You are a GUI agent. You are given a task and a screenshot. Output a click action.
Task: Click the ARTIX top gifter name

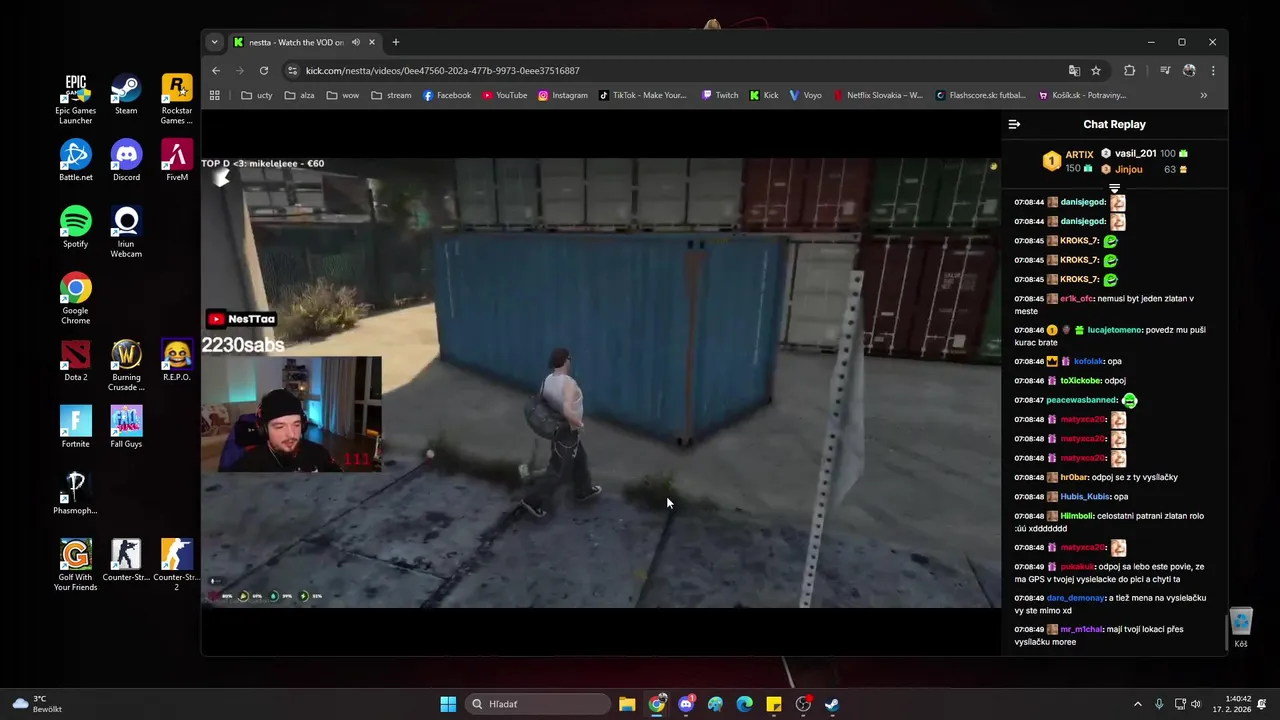click(x=1079, y=155)
